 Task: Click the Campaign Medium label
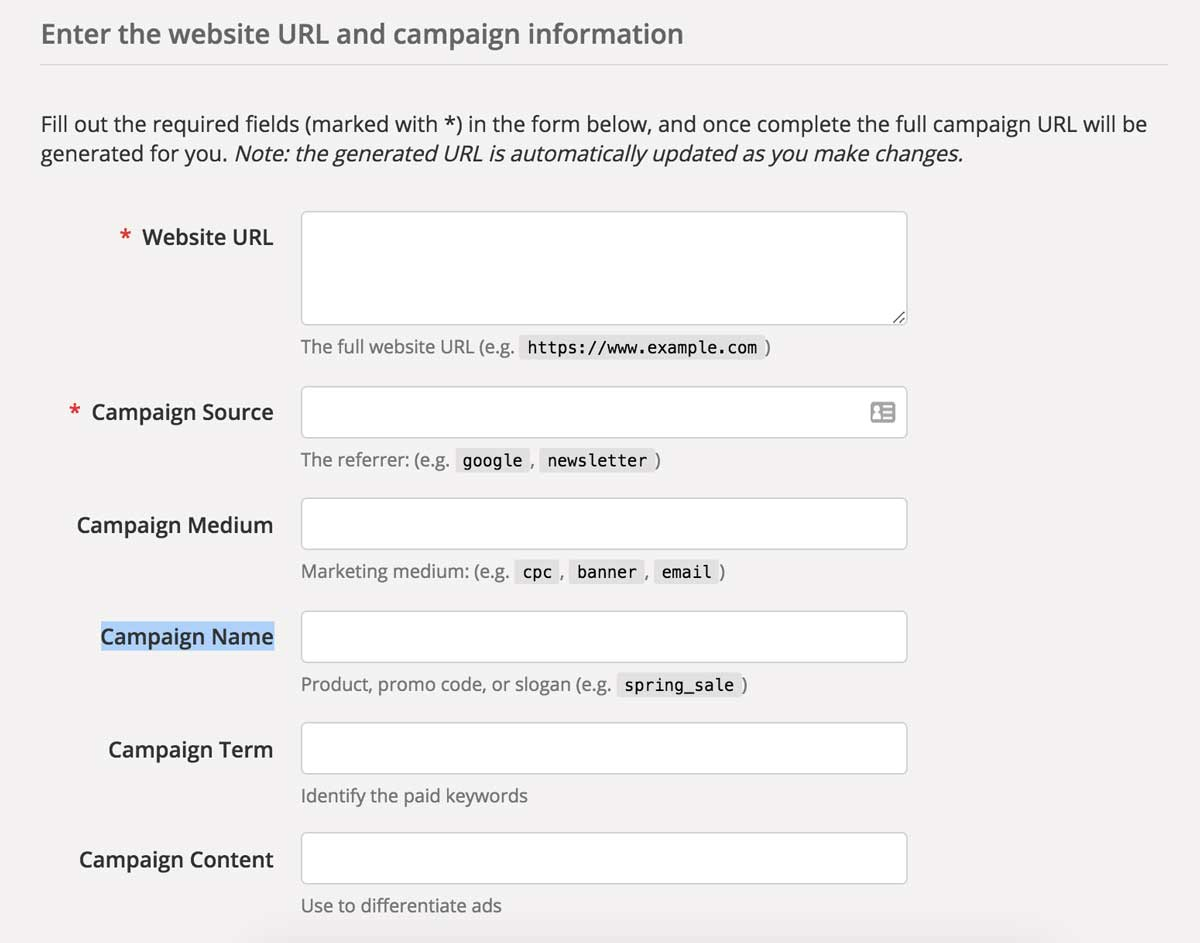click(x=174, y=525)
